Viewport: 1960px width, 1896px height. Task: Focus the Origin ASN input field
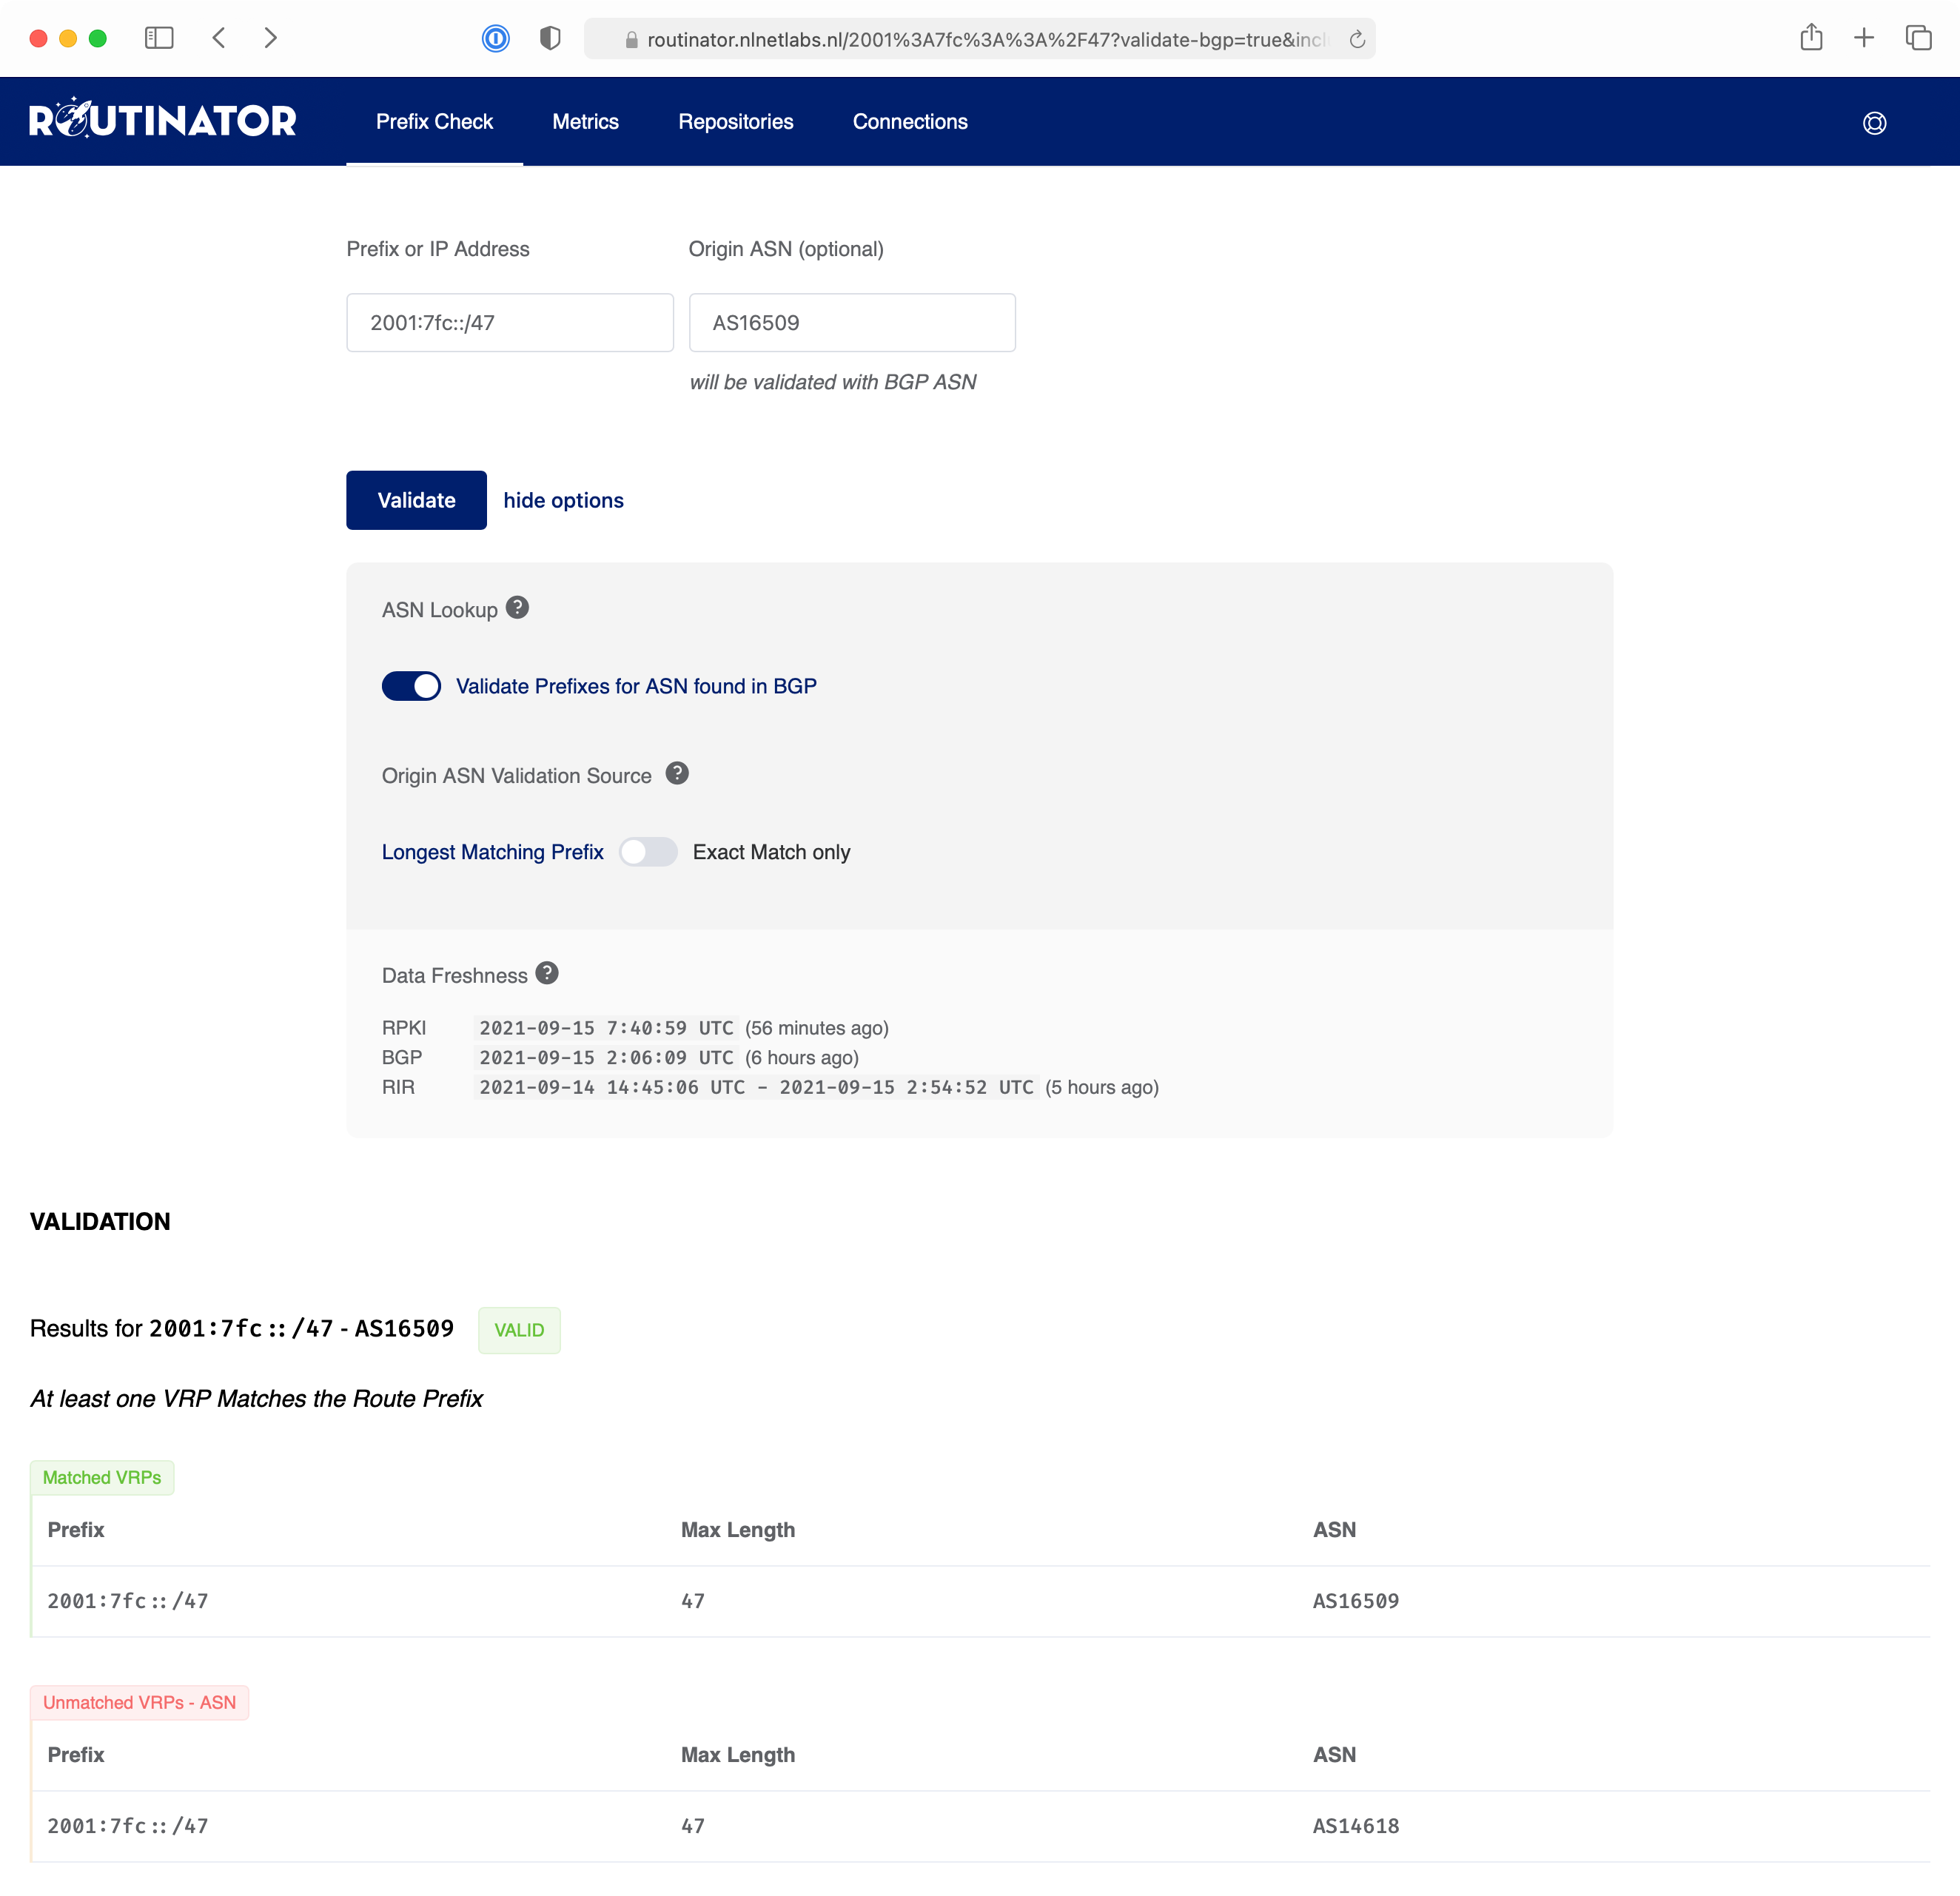tap(852, 322)
